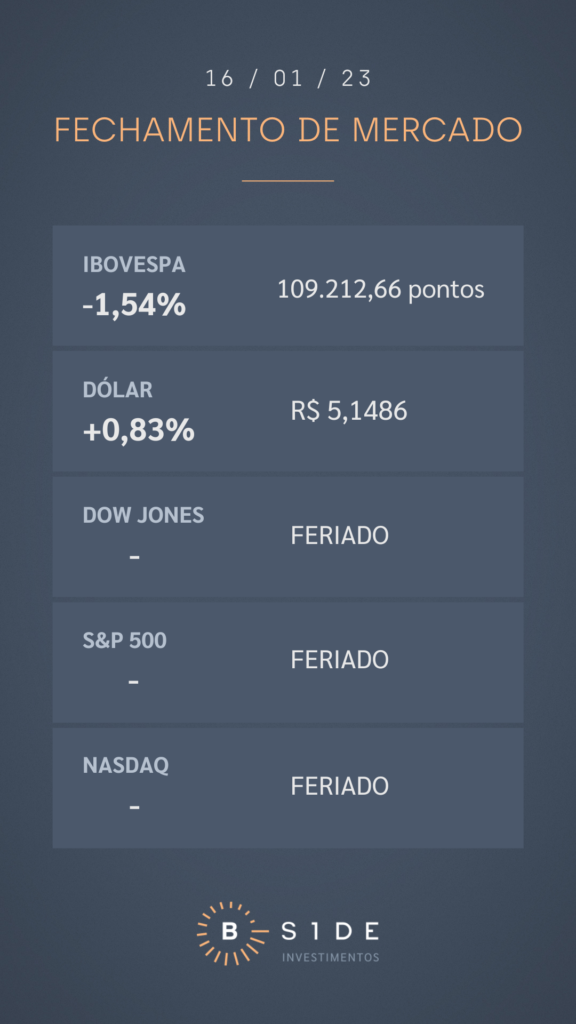Click the IBOVESPA label
The width and height of the screenshot is (576, 1024).
point(134,265)
